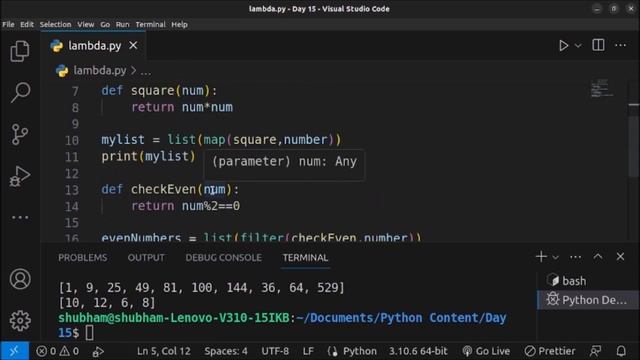
Task: Click the square function name on line 7
Action: click(153, 91)
